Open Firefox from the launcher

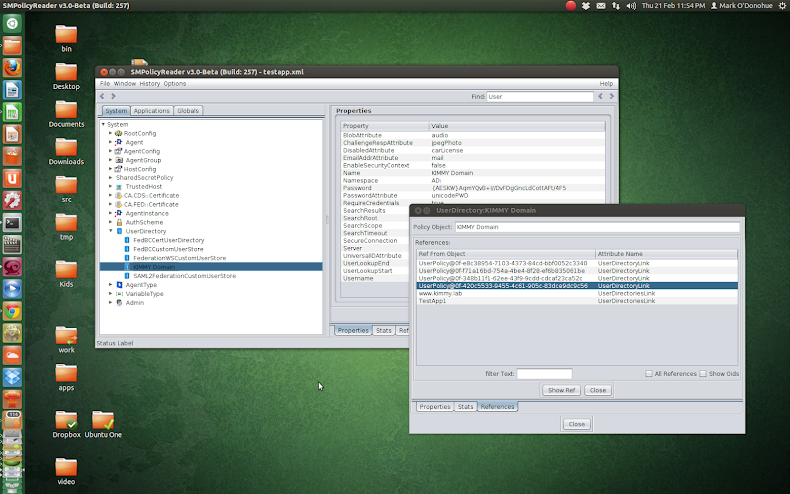pos(12,67)
